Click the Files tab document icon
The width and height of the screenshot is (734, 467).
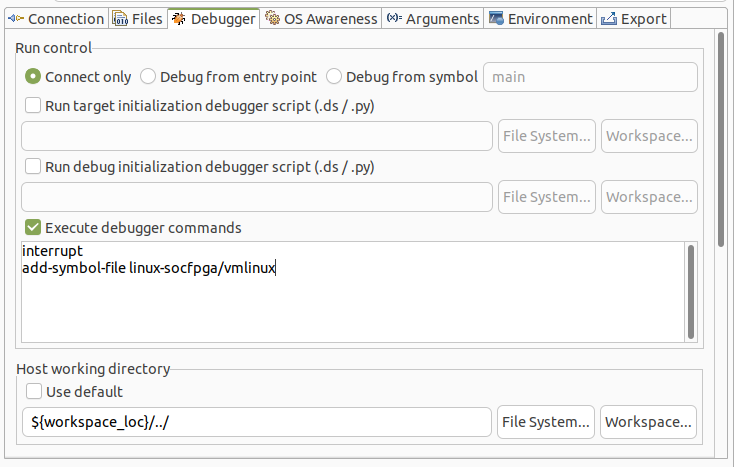point(120,18)
